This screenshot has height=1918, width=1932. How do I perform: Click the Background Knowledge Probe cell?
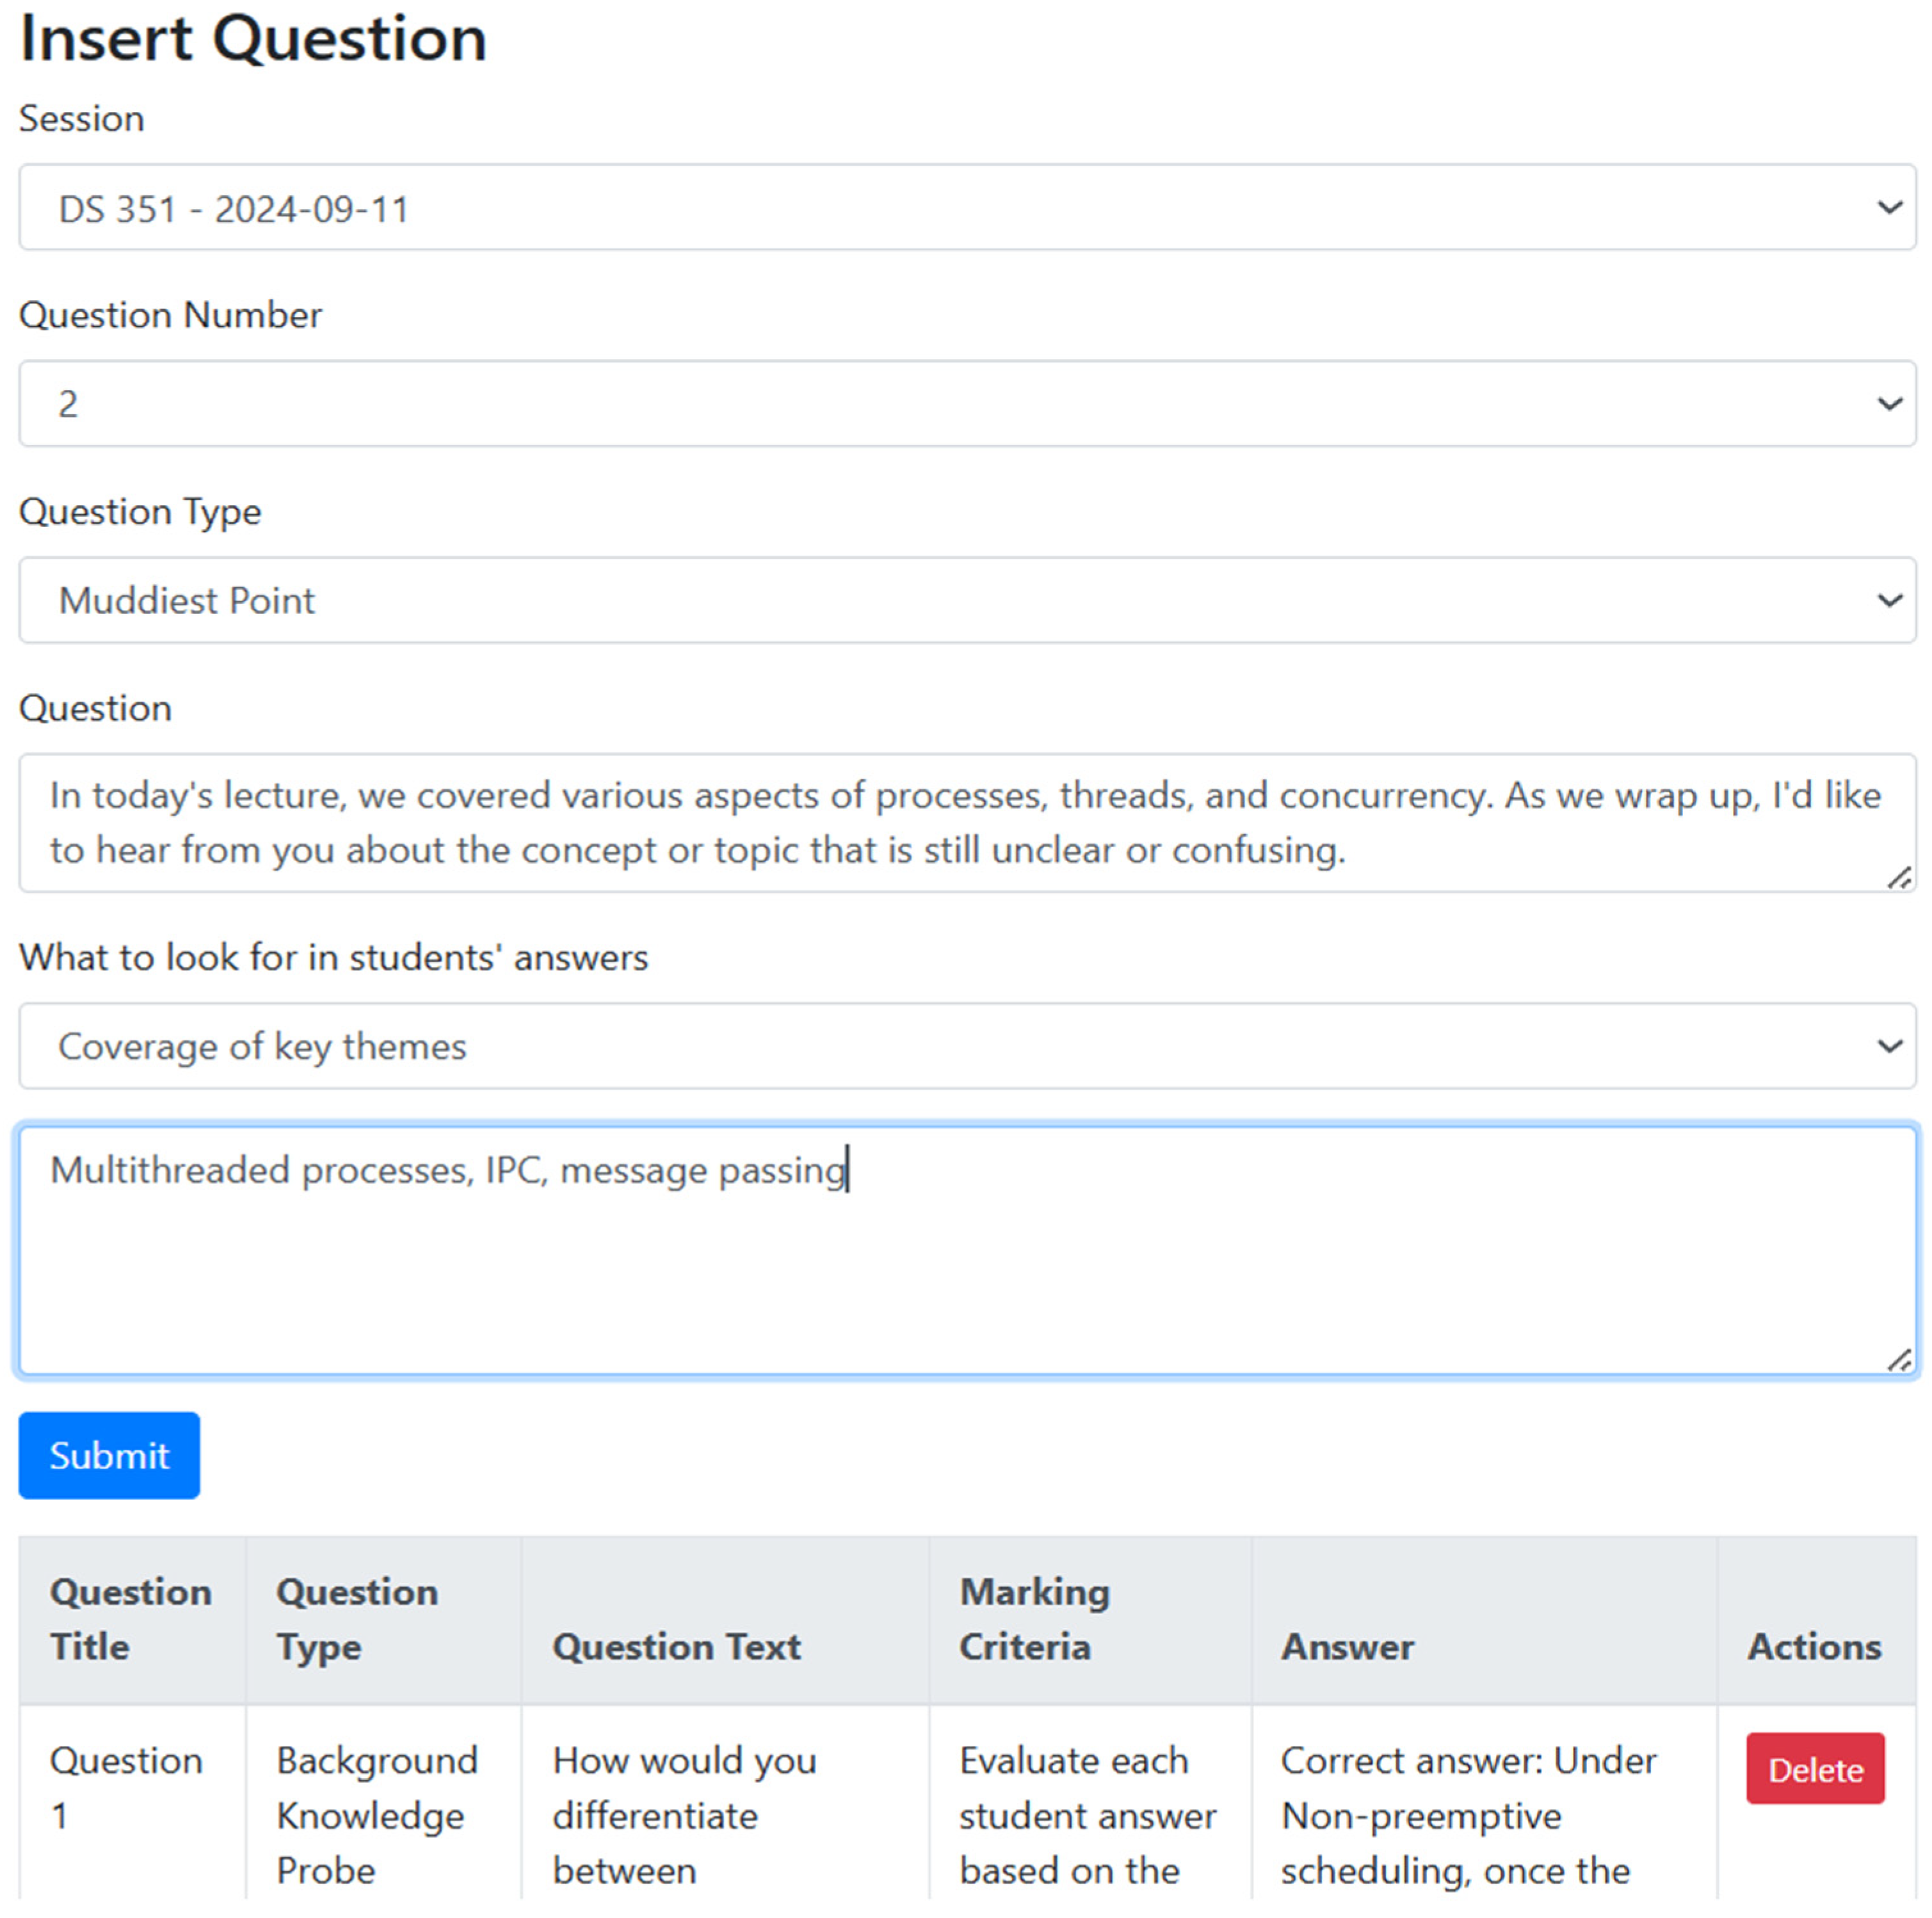pos(377,1815)
